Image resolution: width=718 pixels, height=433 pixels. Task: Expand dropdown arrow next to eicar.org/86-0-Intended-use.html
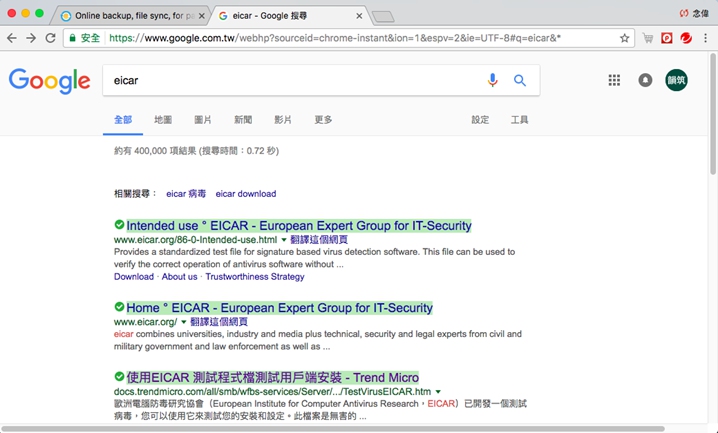tap(284, 240)
